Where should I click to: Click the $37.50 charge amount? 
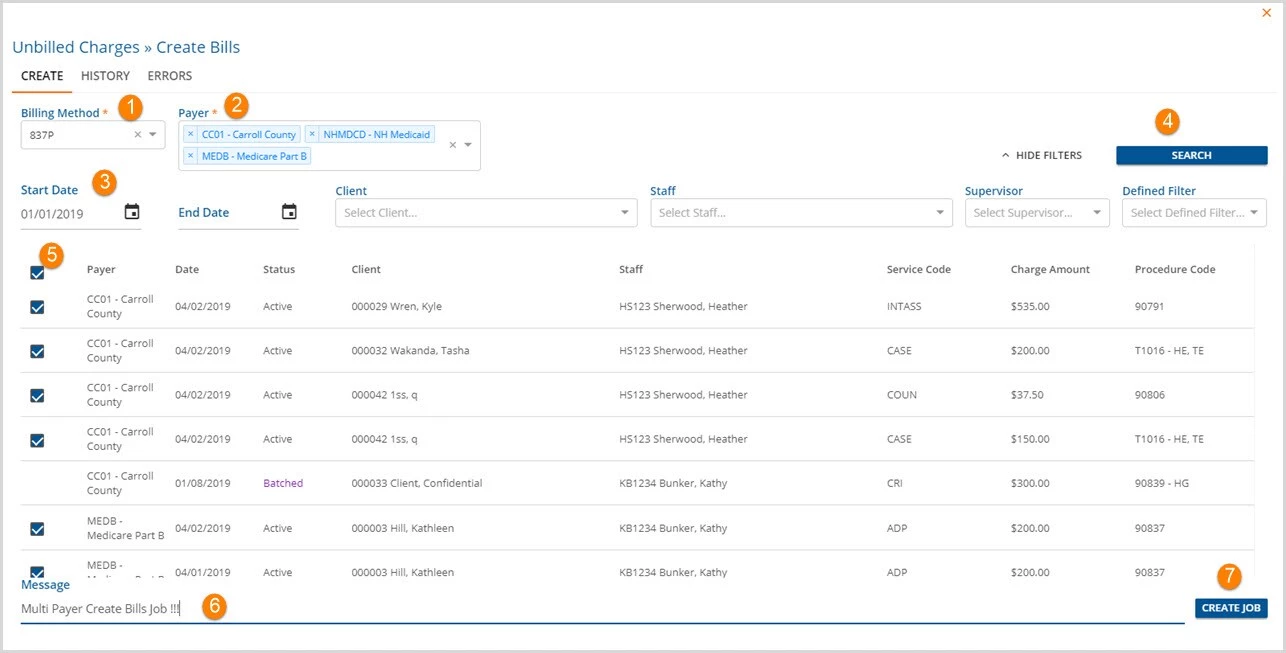click(1027, 394)
